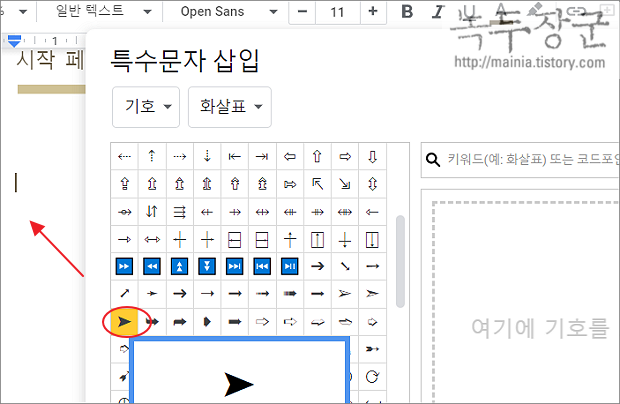Insert the blue fast down button symbol

(x=207, y=266)
